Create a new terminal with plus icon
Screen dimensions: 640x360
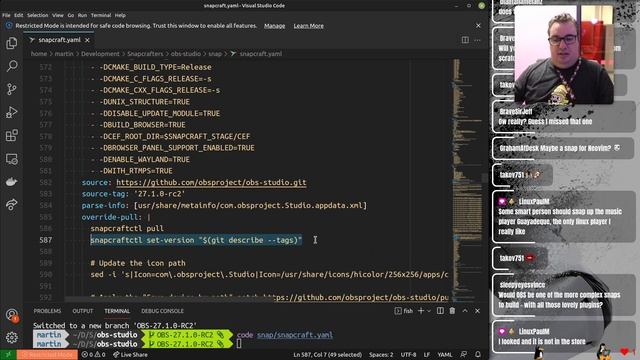421,311
